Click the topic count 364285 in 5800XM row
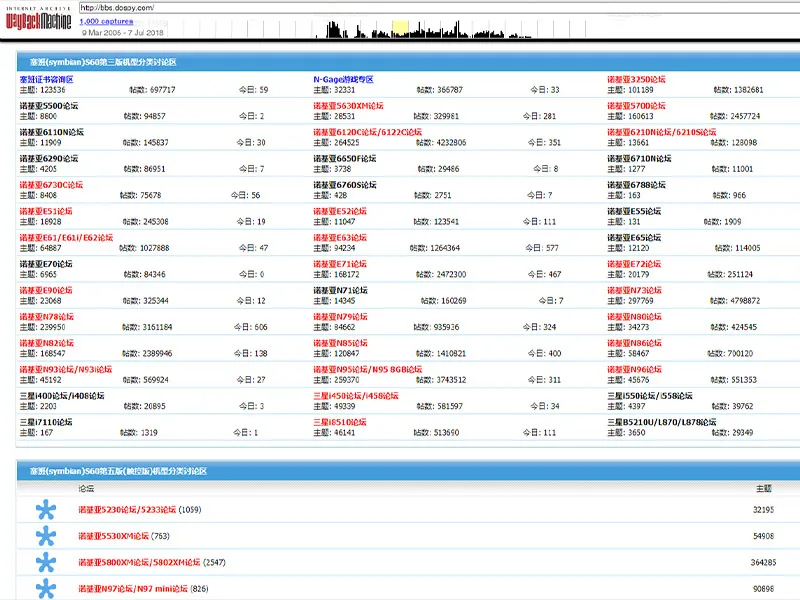800x600 pixels. tap(763, 562)
